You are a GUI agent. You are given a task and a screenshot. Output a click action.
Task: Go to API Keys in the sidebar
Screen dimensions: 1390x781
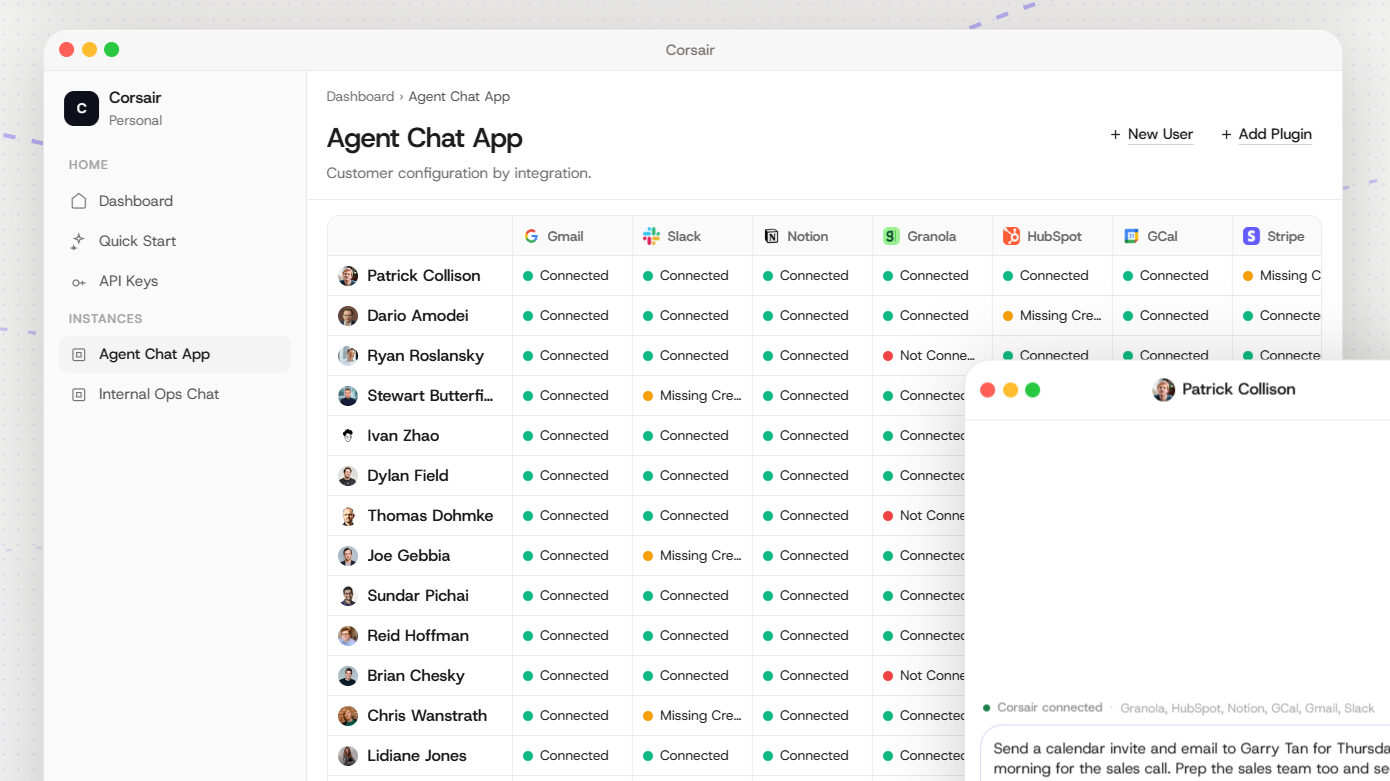click(x=175, y=281)
